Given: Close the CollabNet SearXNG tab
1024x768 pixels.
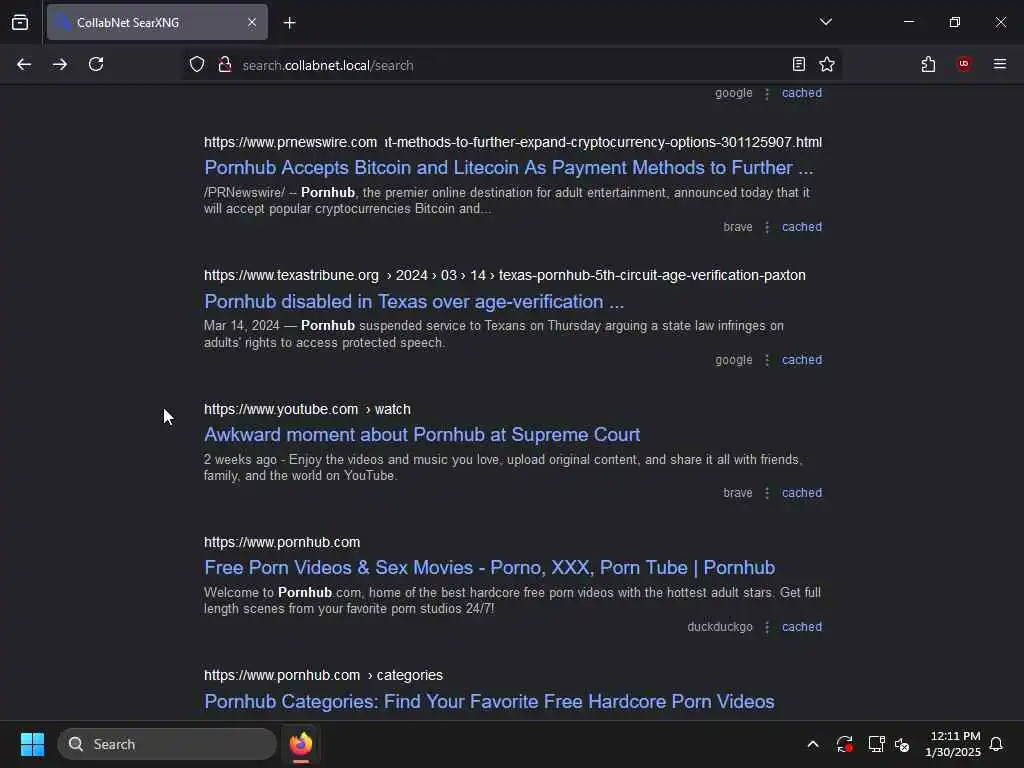Looking at the screenshot, I should tap(252, 23).
